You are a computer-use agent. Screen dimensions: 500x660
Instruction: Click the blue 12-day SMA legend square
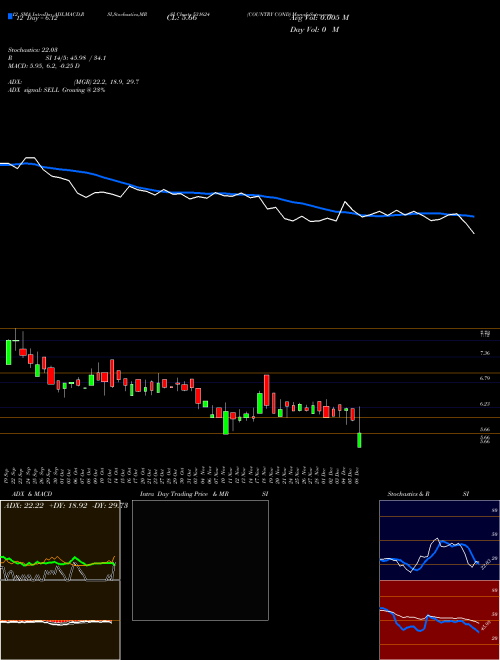point(11,16)
